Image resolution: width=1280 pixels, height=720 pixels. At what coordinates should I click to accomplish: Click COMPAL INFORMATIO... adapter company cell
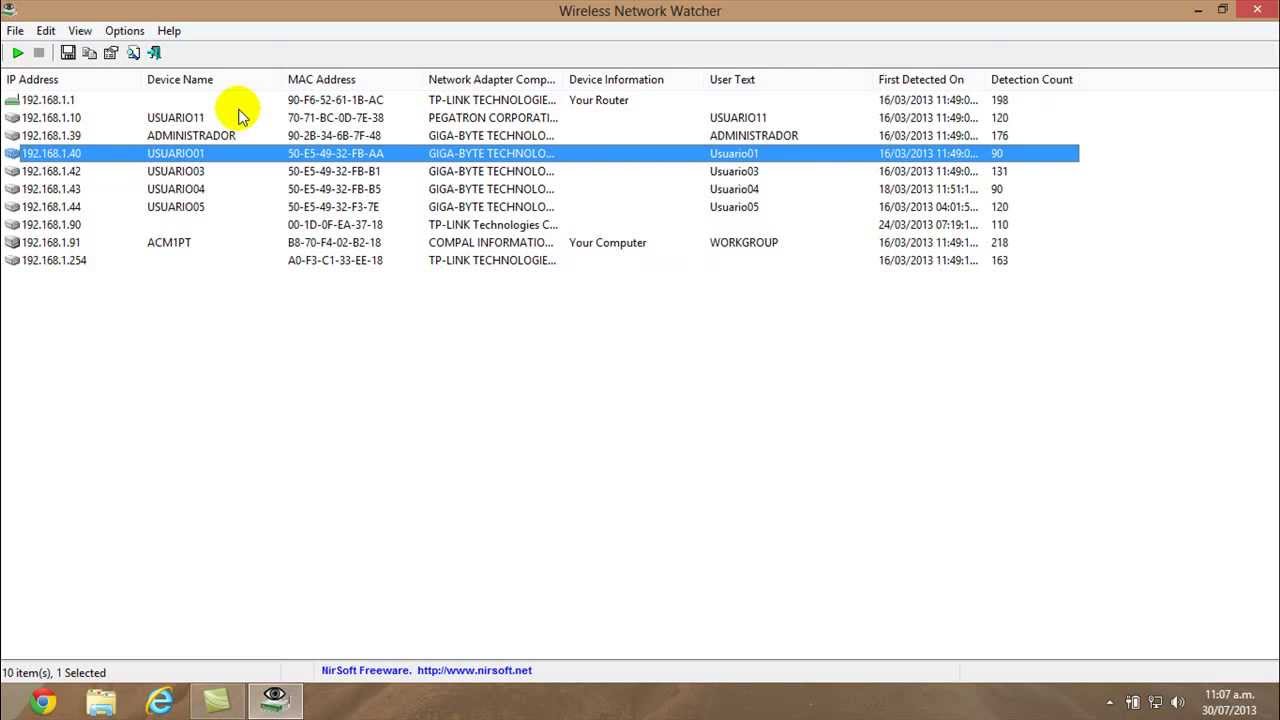tap(491, 243)
